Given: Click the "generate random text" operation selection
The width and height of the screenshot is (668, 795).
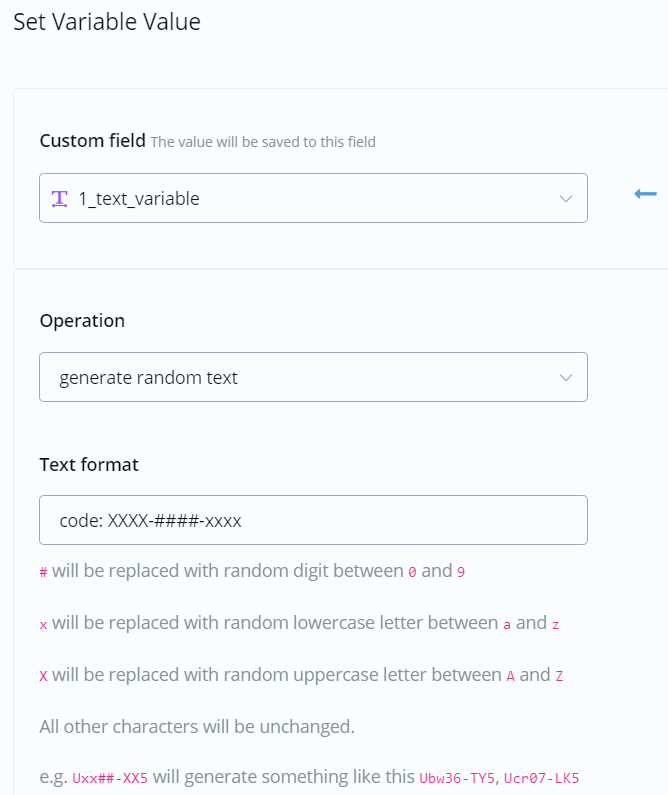Looking at the screenshot, I should 149,378.
